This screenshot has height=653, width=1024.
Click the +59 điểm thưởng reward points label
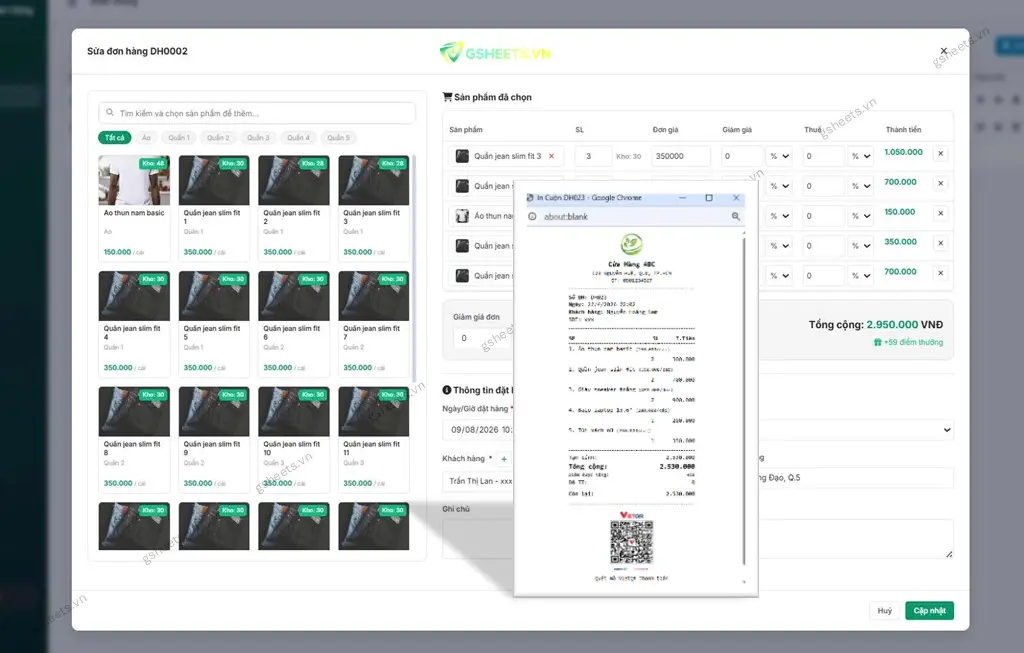(x=908, y=342)
